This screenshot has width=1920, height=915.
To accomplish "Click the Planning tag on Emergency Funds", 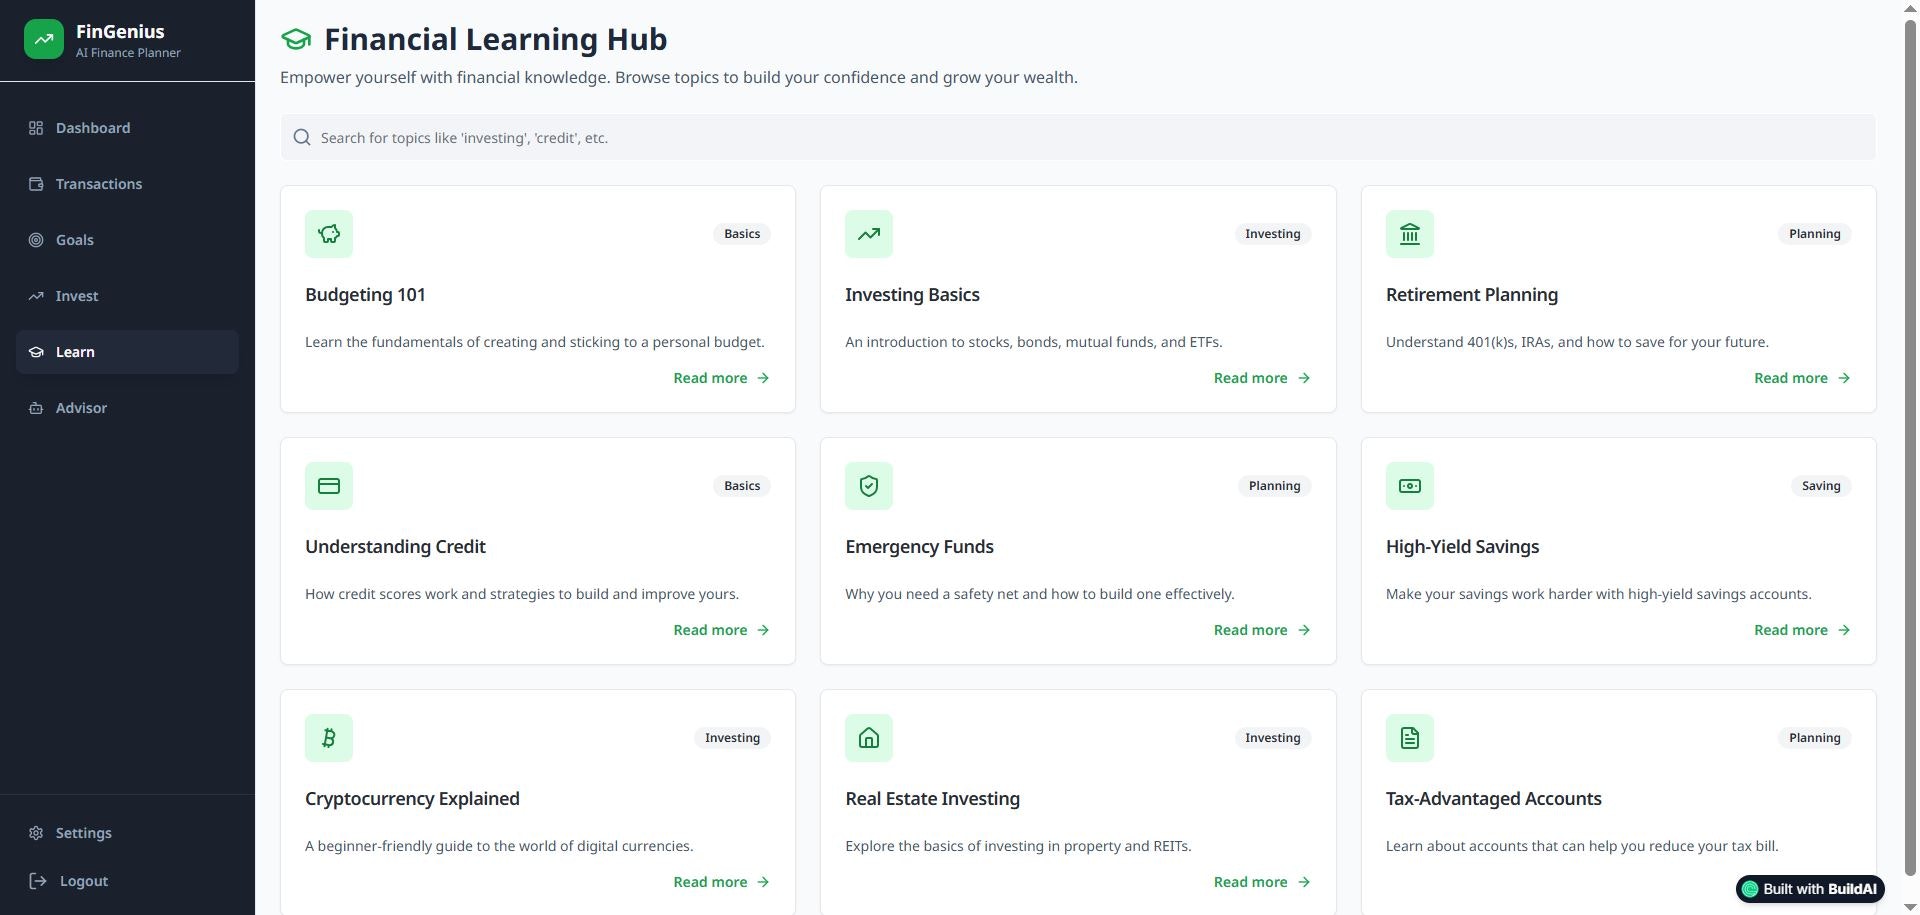I will (x=1274, y=486).
